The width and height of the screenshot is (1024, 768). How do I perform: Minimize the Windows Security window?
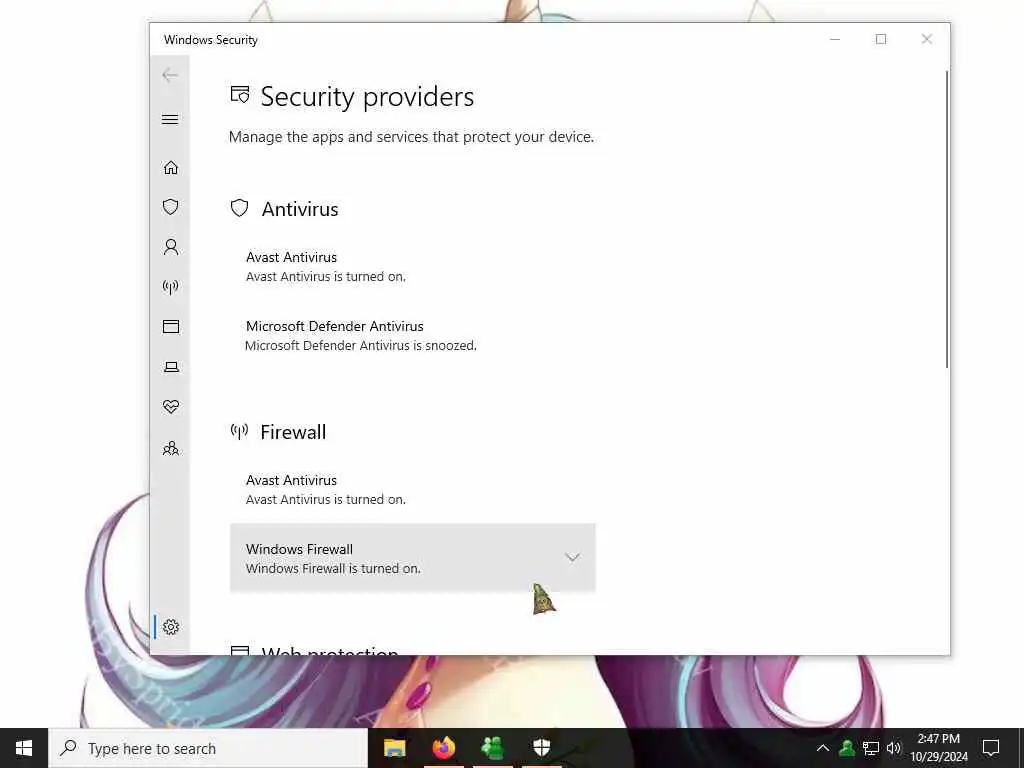point(835,39)
